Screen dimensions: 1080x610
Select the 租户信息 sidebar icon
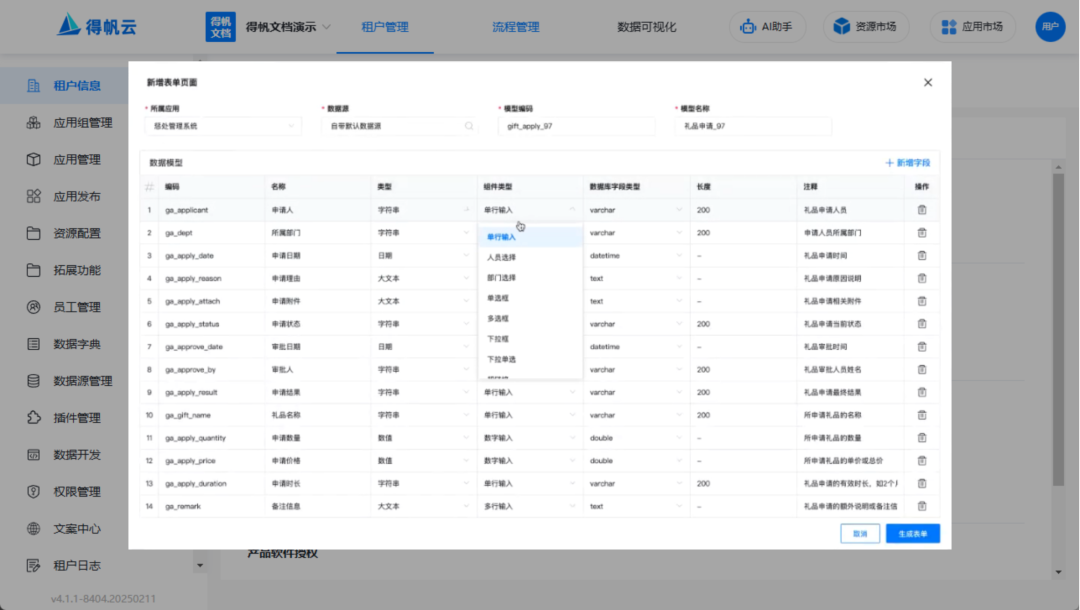coord(33,84)
